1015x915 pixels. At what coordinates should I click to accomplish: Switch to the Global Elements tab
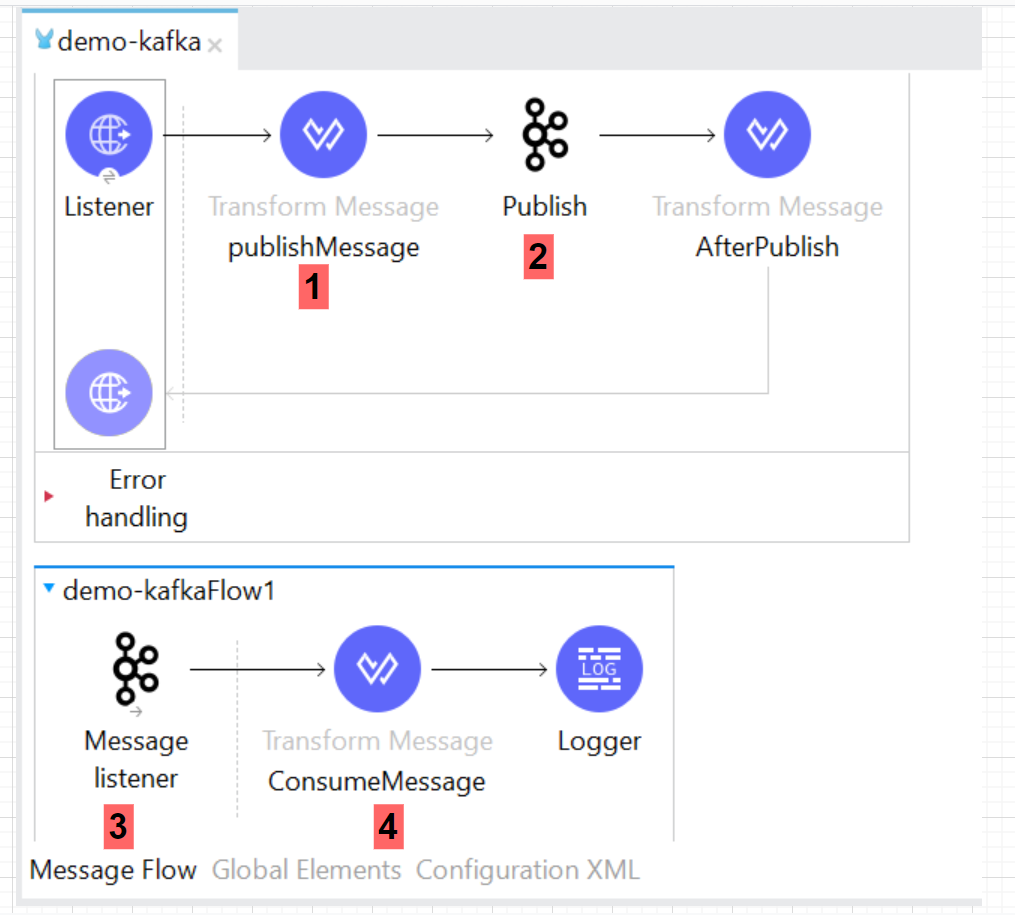pos(305,869)
